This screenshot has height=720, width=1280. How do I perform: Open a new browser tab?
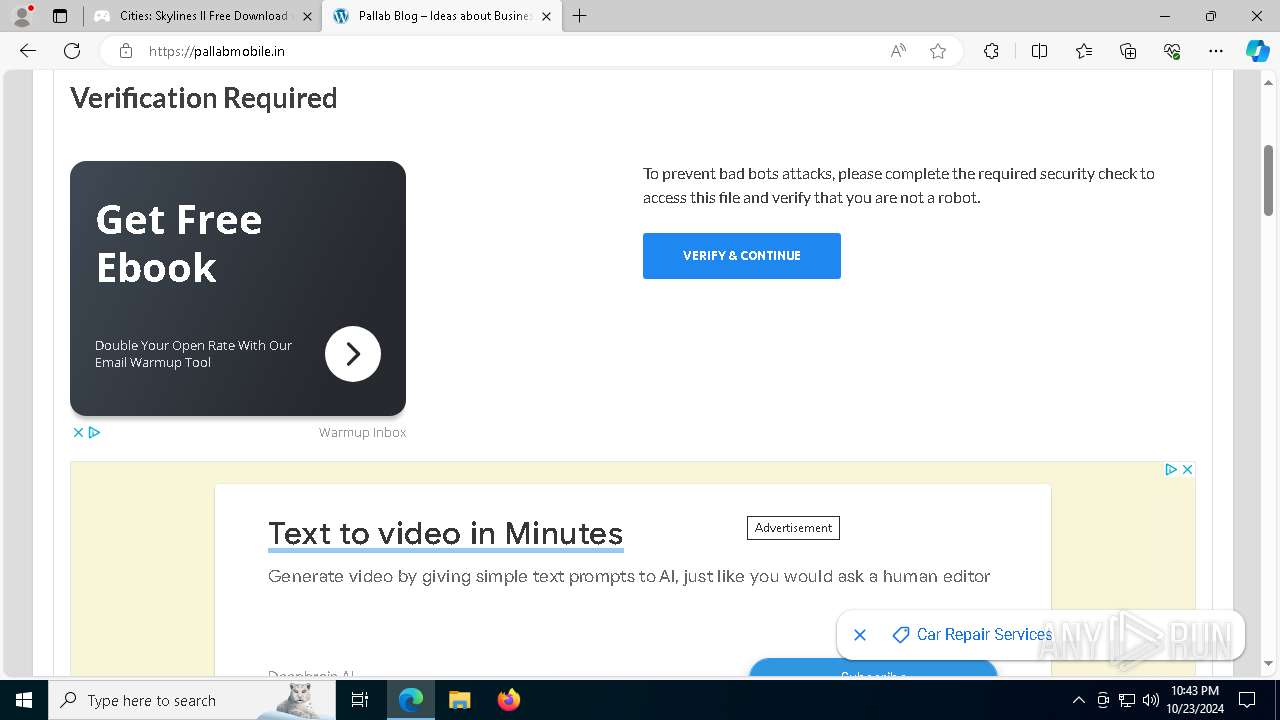(580, 16)
